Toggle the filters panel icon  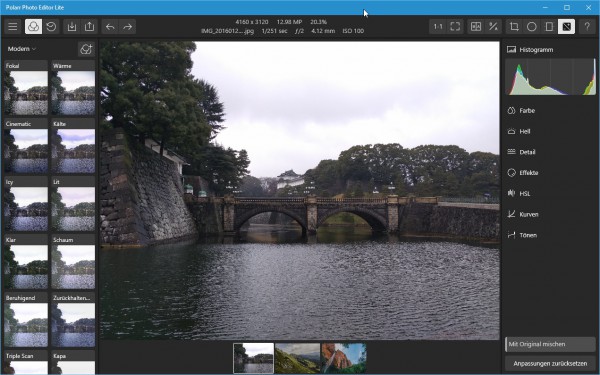pos(33,26)
